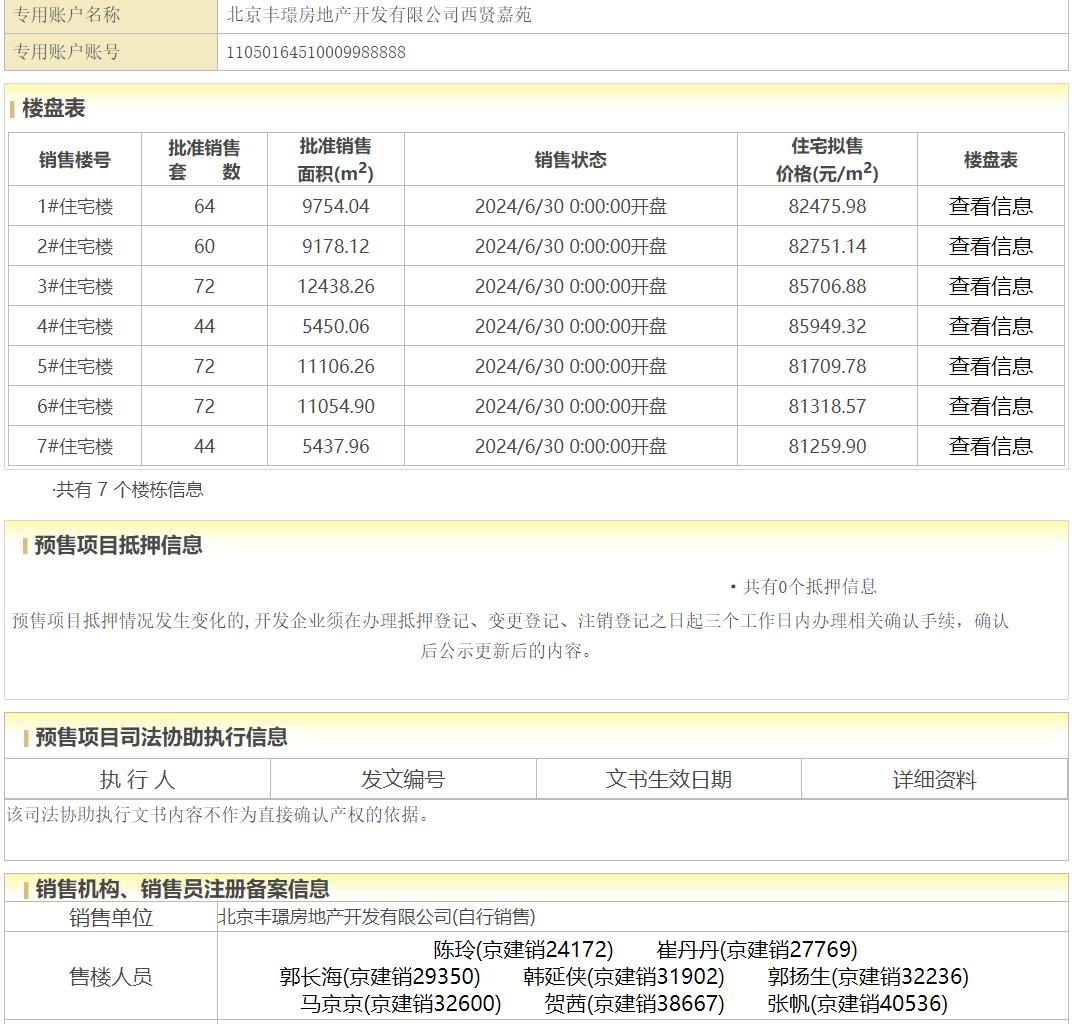Click salesperson 张帆(京建销40536)
1074x1024 pixels.
[858, 1004]
